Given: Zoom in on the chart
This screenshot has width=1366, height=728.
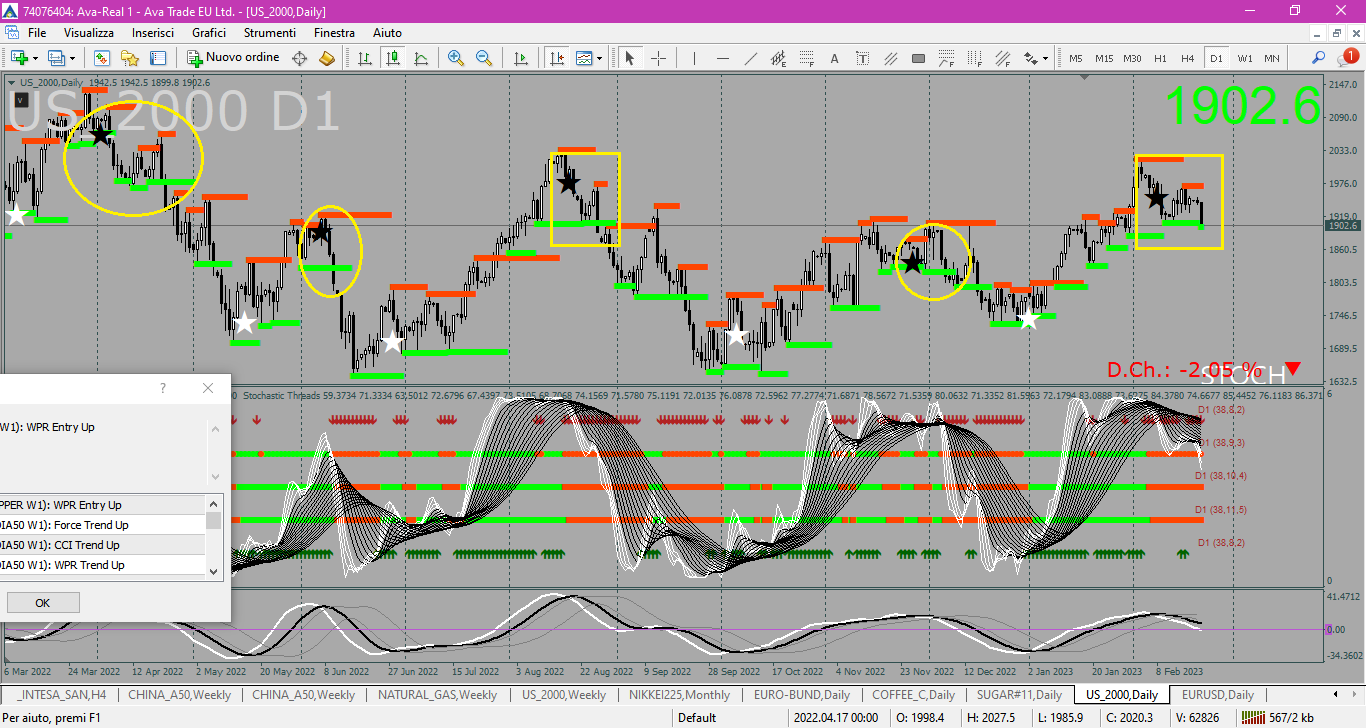Looking at the screenshot, I should tap(456, 58).
